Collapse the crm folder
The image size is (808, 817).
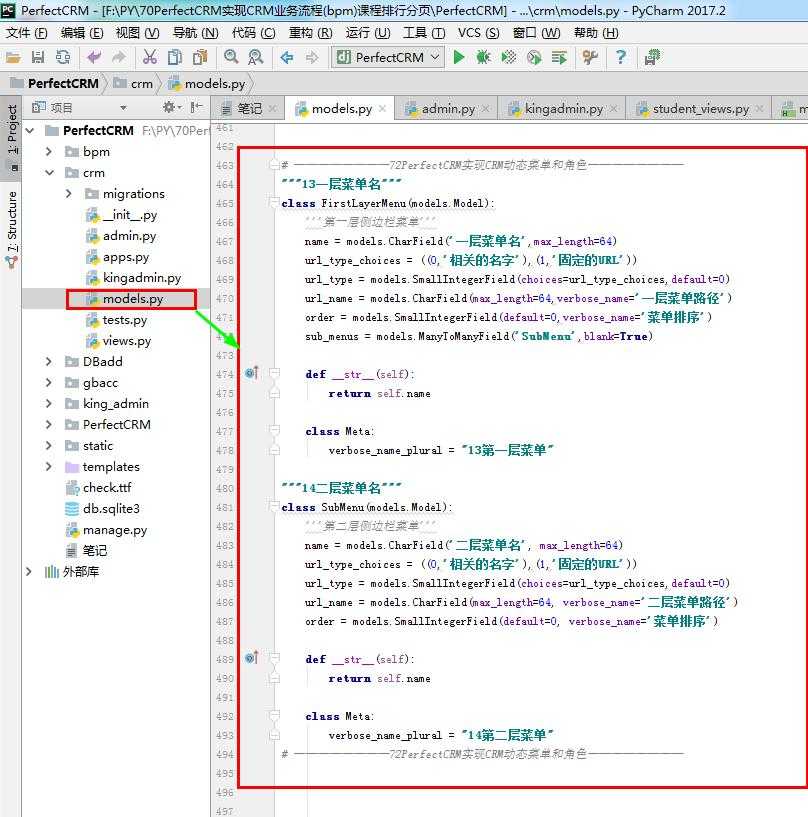coord(49,172)
